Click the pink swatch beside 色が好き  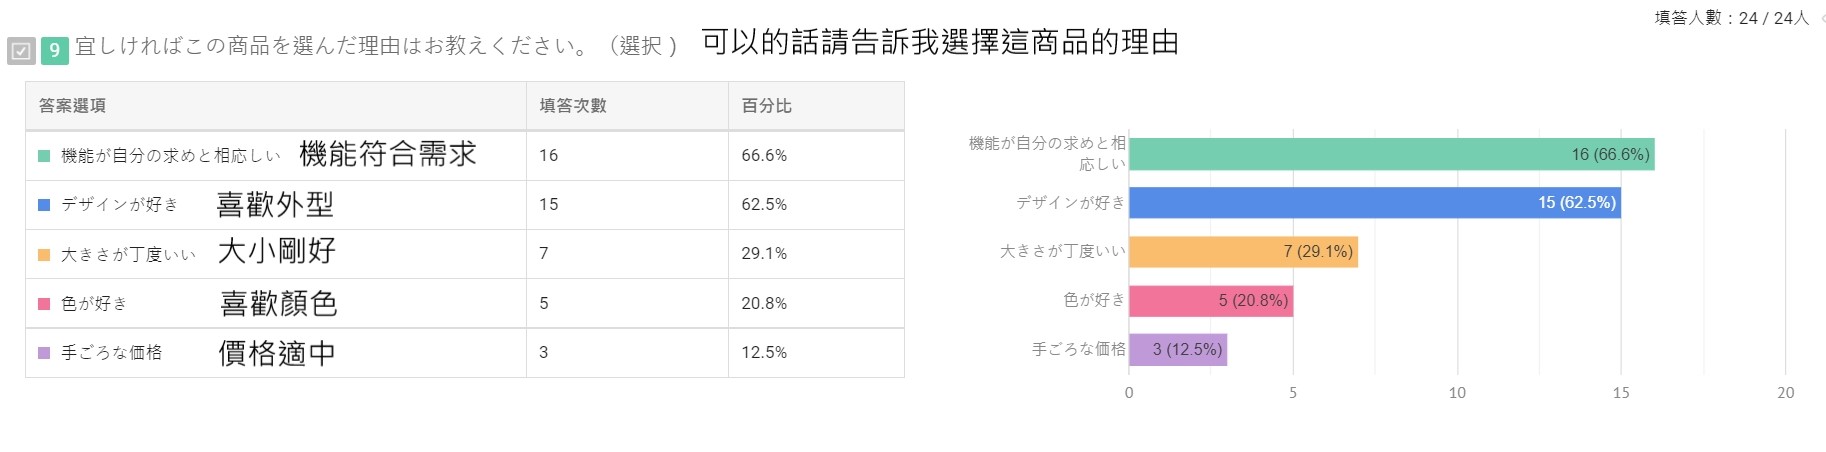[x=44, y=304]
